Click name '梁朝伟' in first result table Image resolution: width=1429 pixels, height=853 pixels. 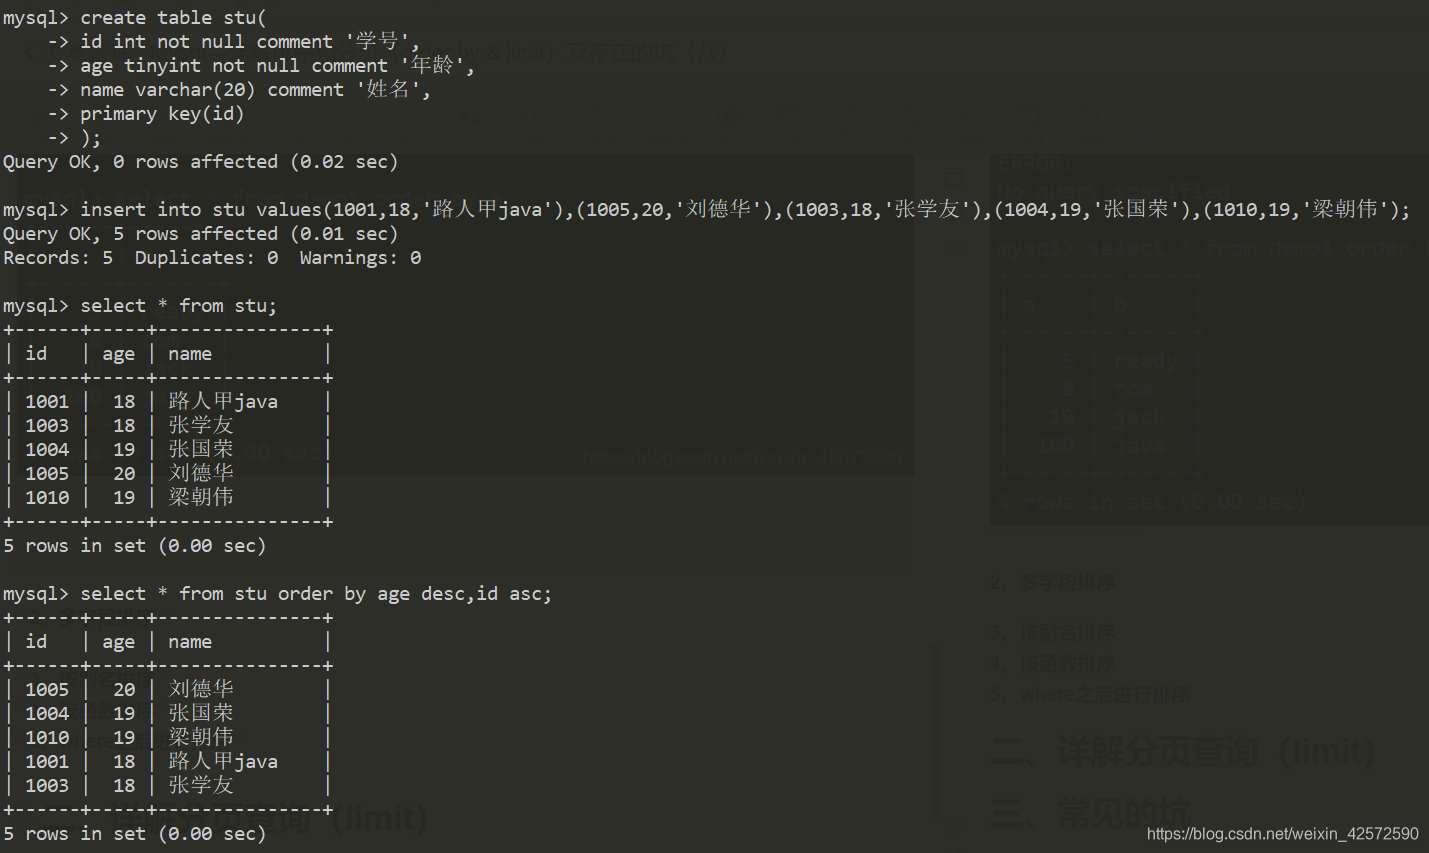(x=201, y=498)
